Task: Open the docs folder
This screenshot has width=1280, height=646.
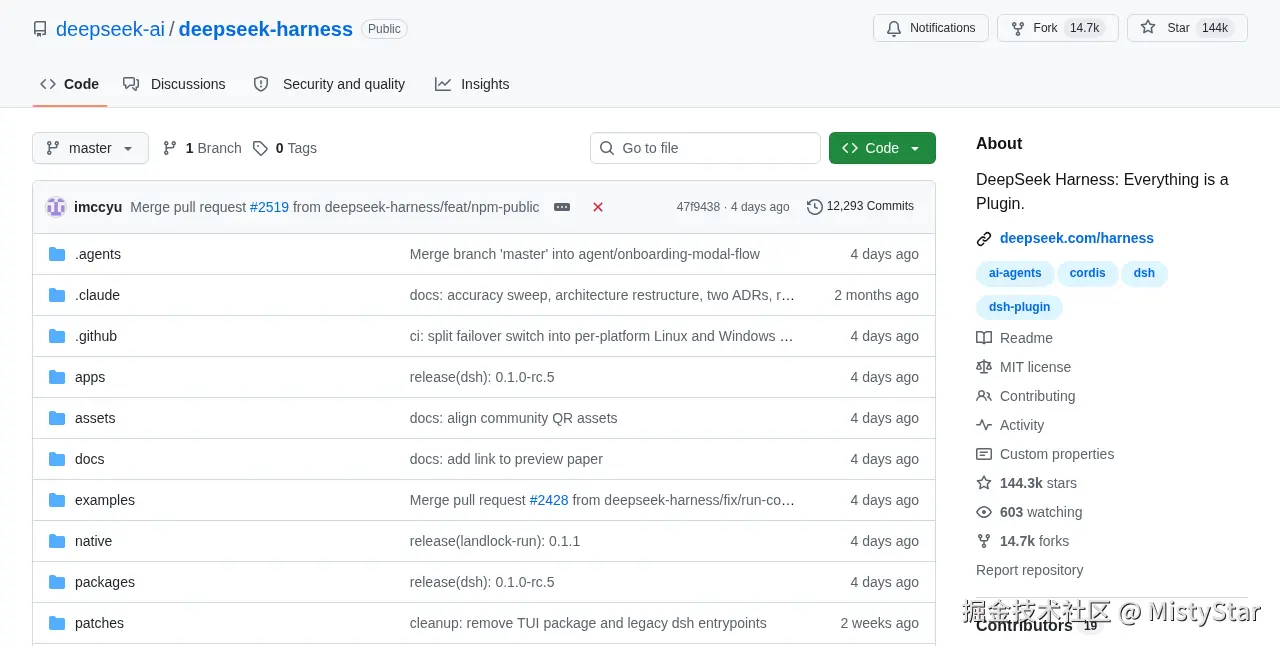Action: pyautogui.click(x=89, y=459)
